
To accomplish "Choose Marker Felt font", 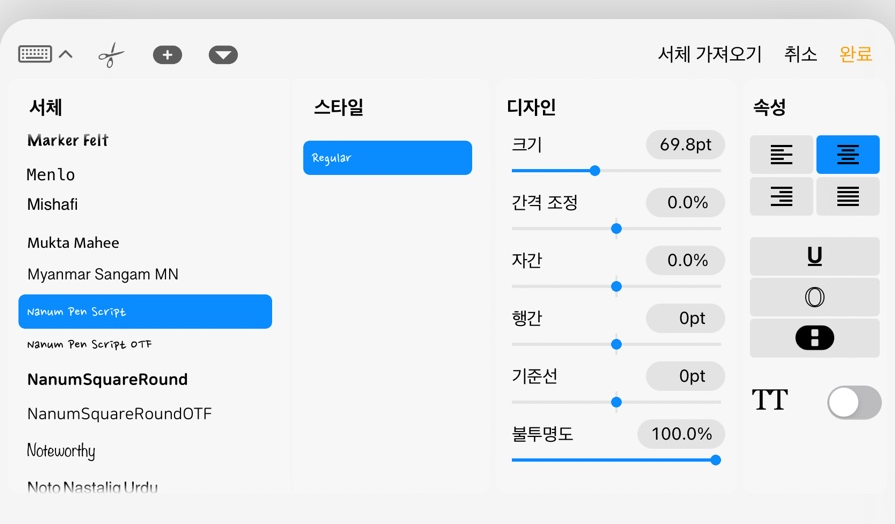I will tap(67, 140).
